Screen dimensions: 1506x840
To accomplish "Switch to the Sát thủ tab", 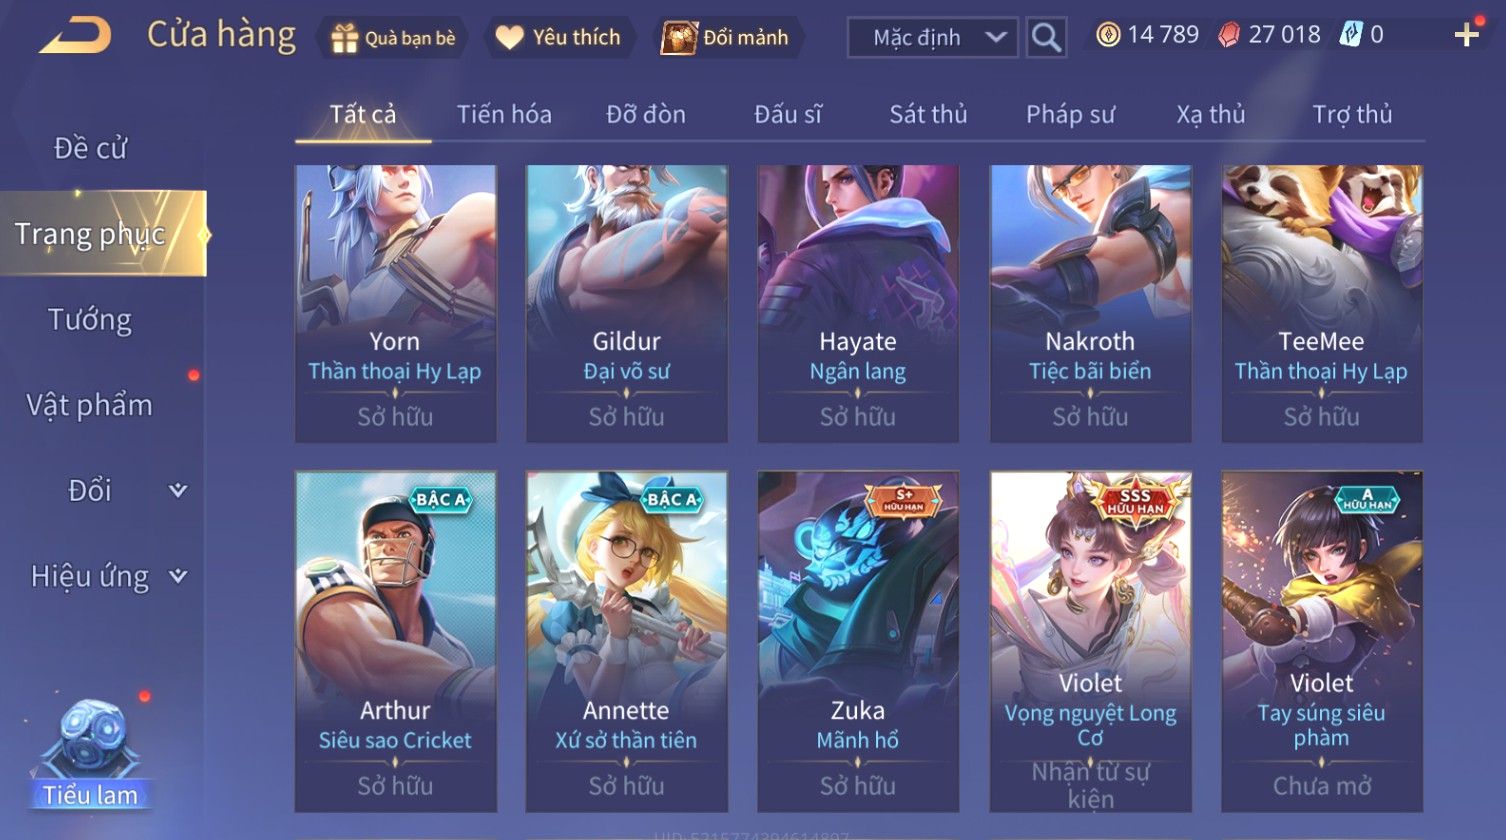I will [x=928, y=114].
